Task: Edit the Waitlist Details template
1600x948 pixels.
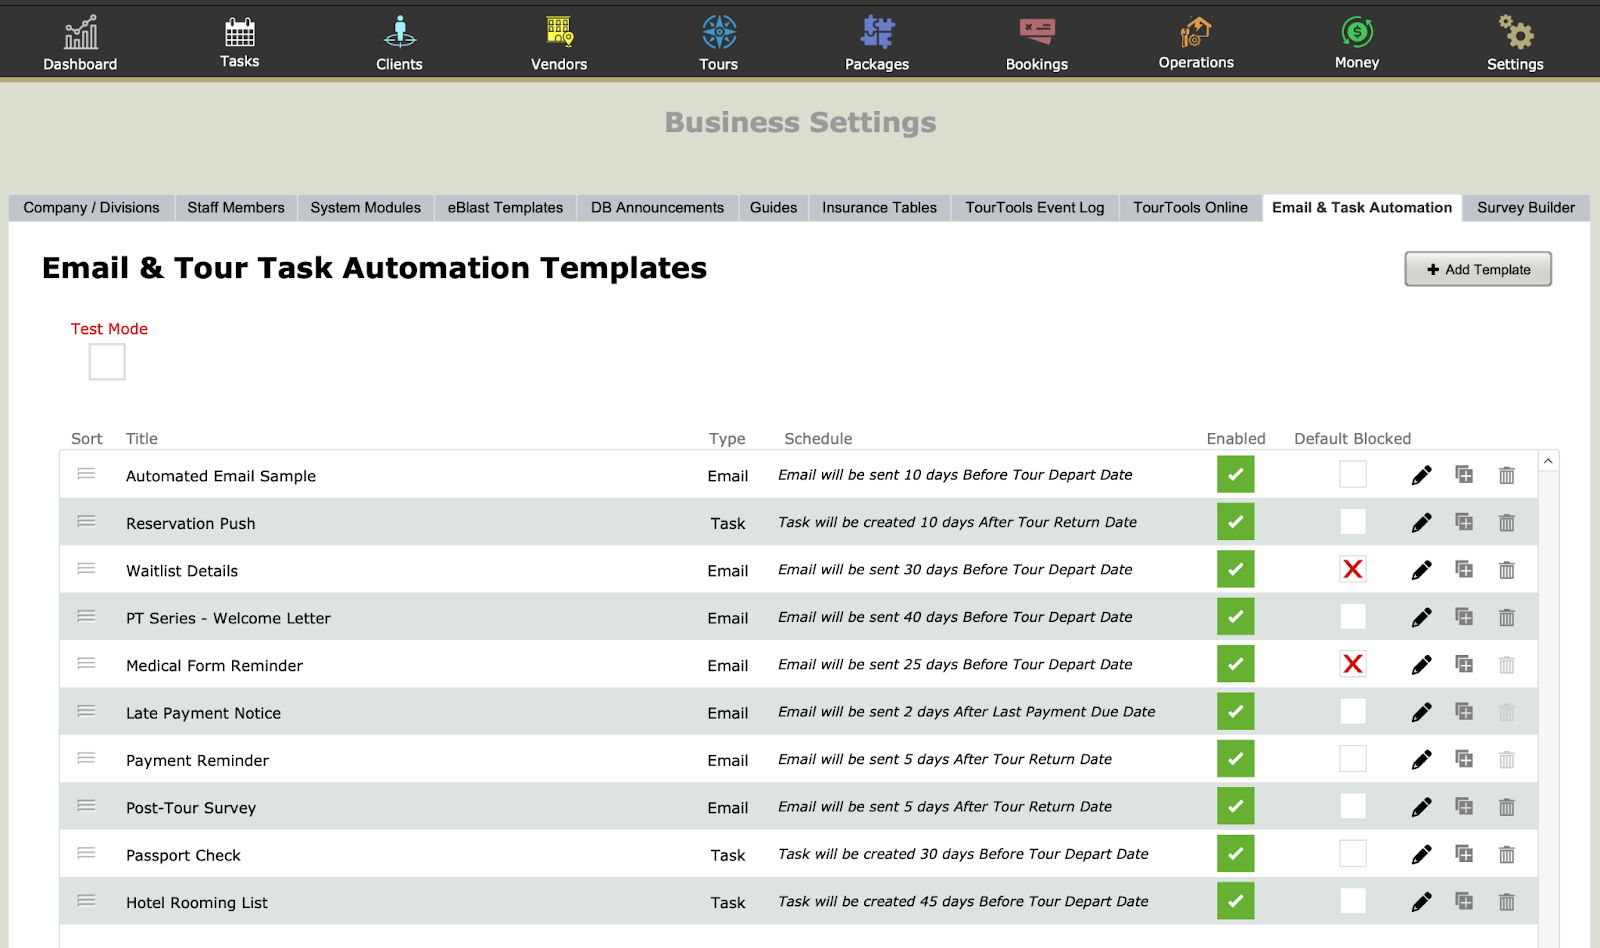Action: 1421,570
